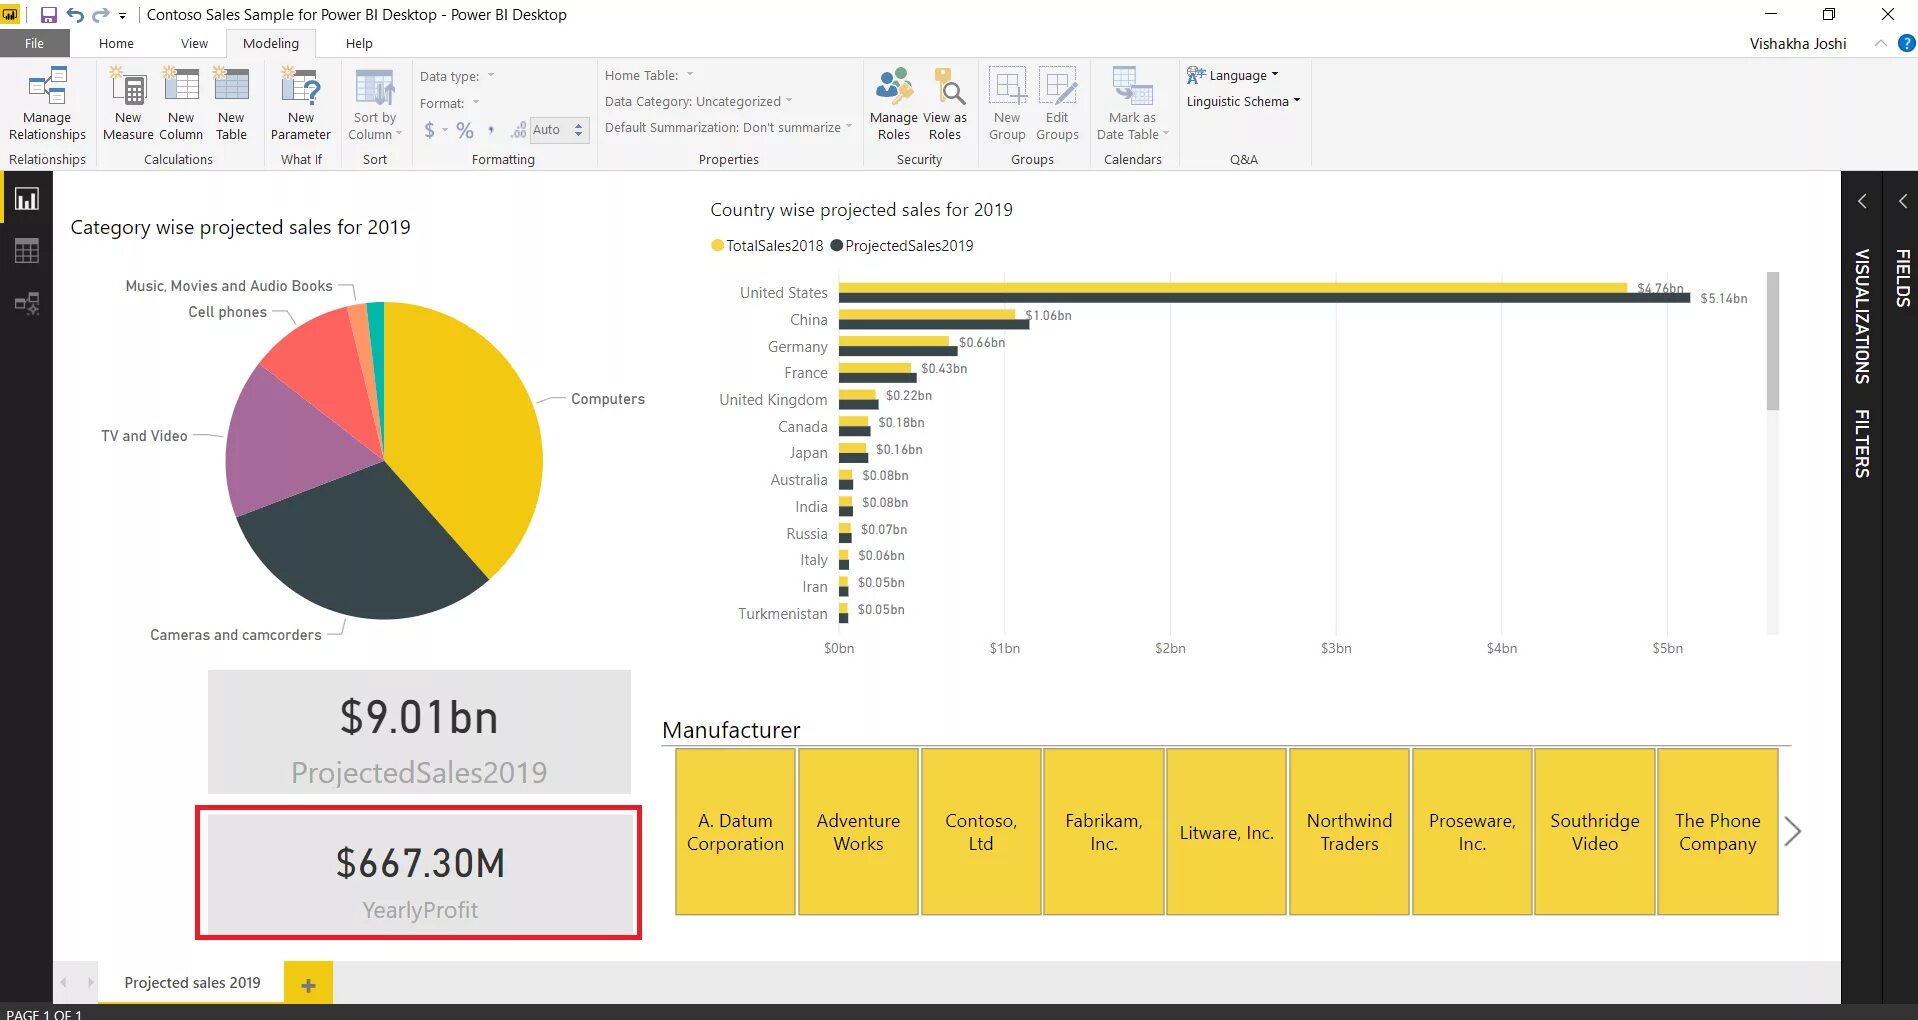Viewport: 1918px width, 1020px height.
Task: Switch to Report view in sidebar
Action: [x=27, y=199]
